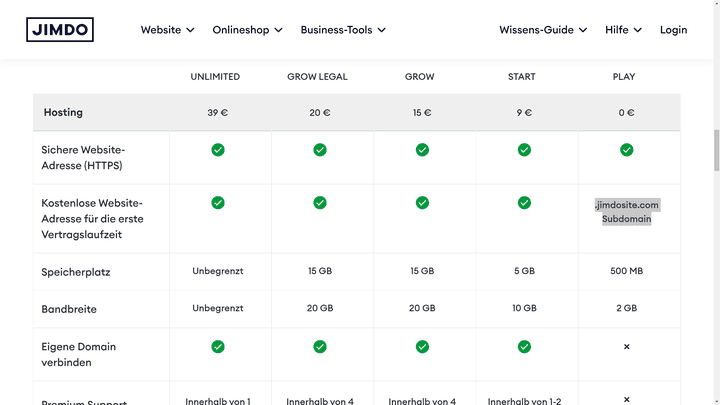
Task: Click the page vertical scrollbar
Action: [x=715, y=150]
